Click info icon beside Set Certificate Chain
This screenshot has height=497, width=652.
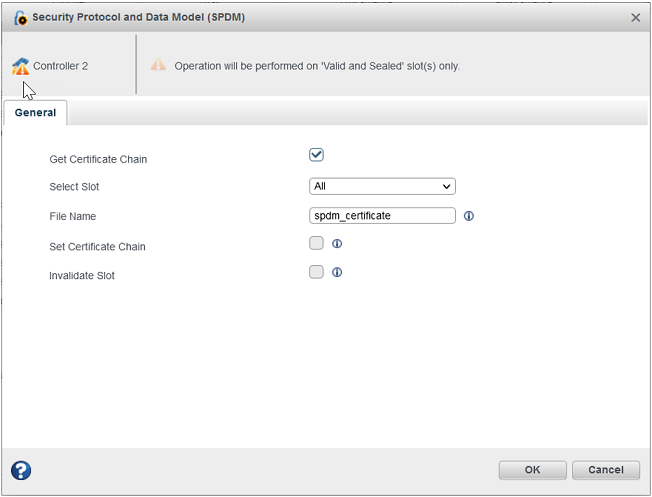337,243
